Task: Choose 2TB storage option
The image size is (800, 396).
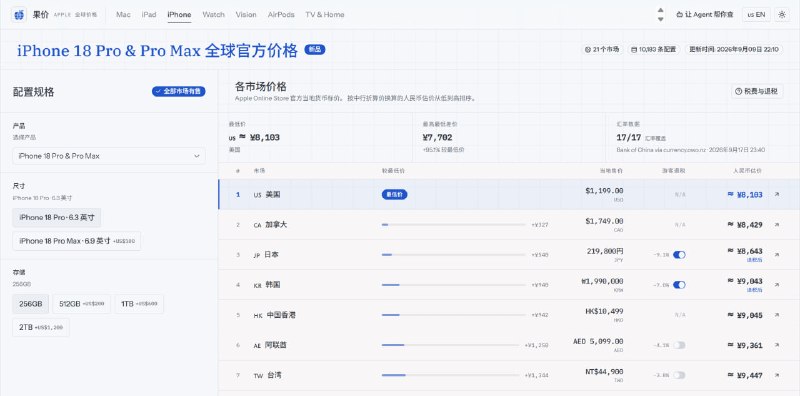Action: (x=41, y=327)
